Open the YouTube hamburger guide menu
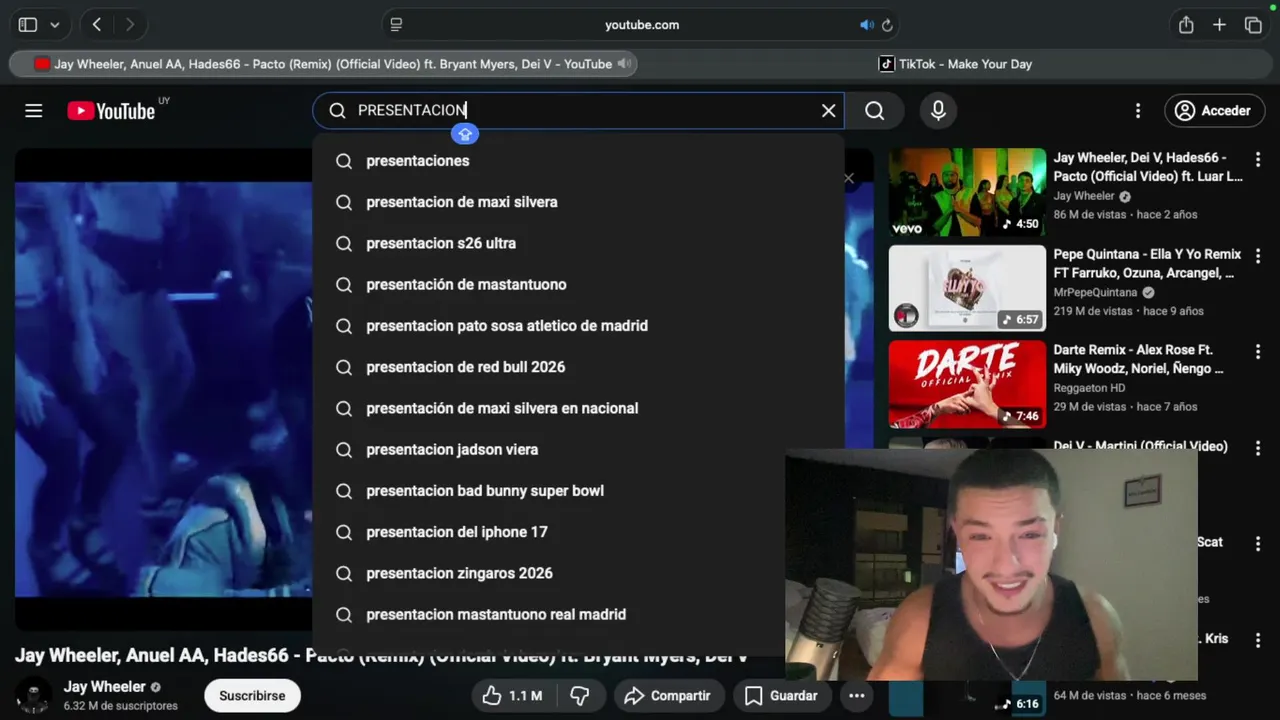The height and width of the screenshot is (720, 1280). [34, 111]
